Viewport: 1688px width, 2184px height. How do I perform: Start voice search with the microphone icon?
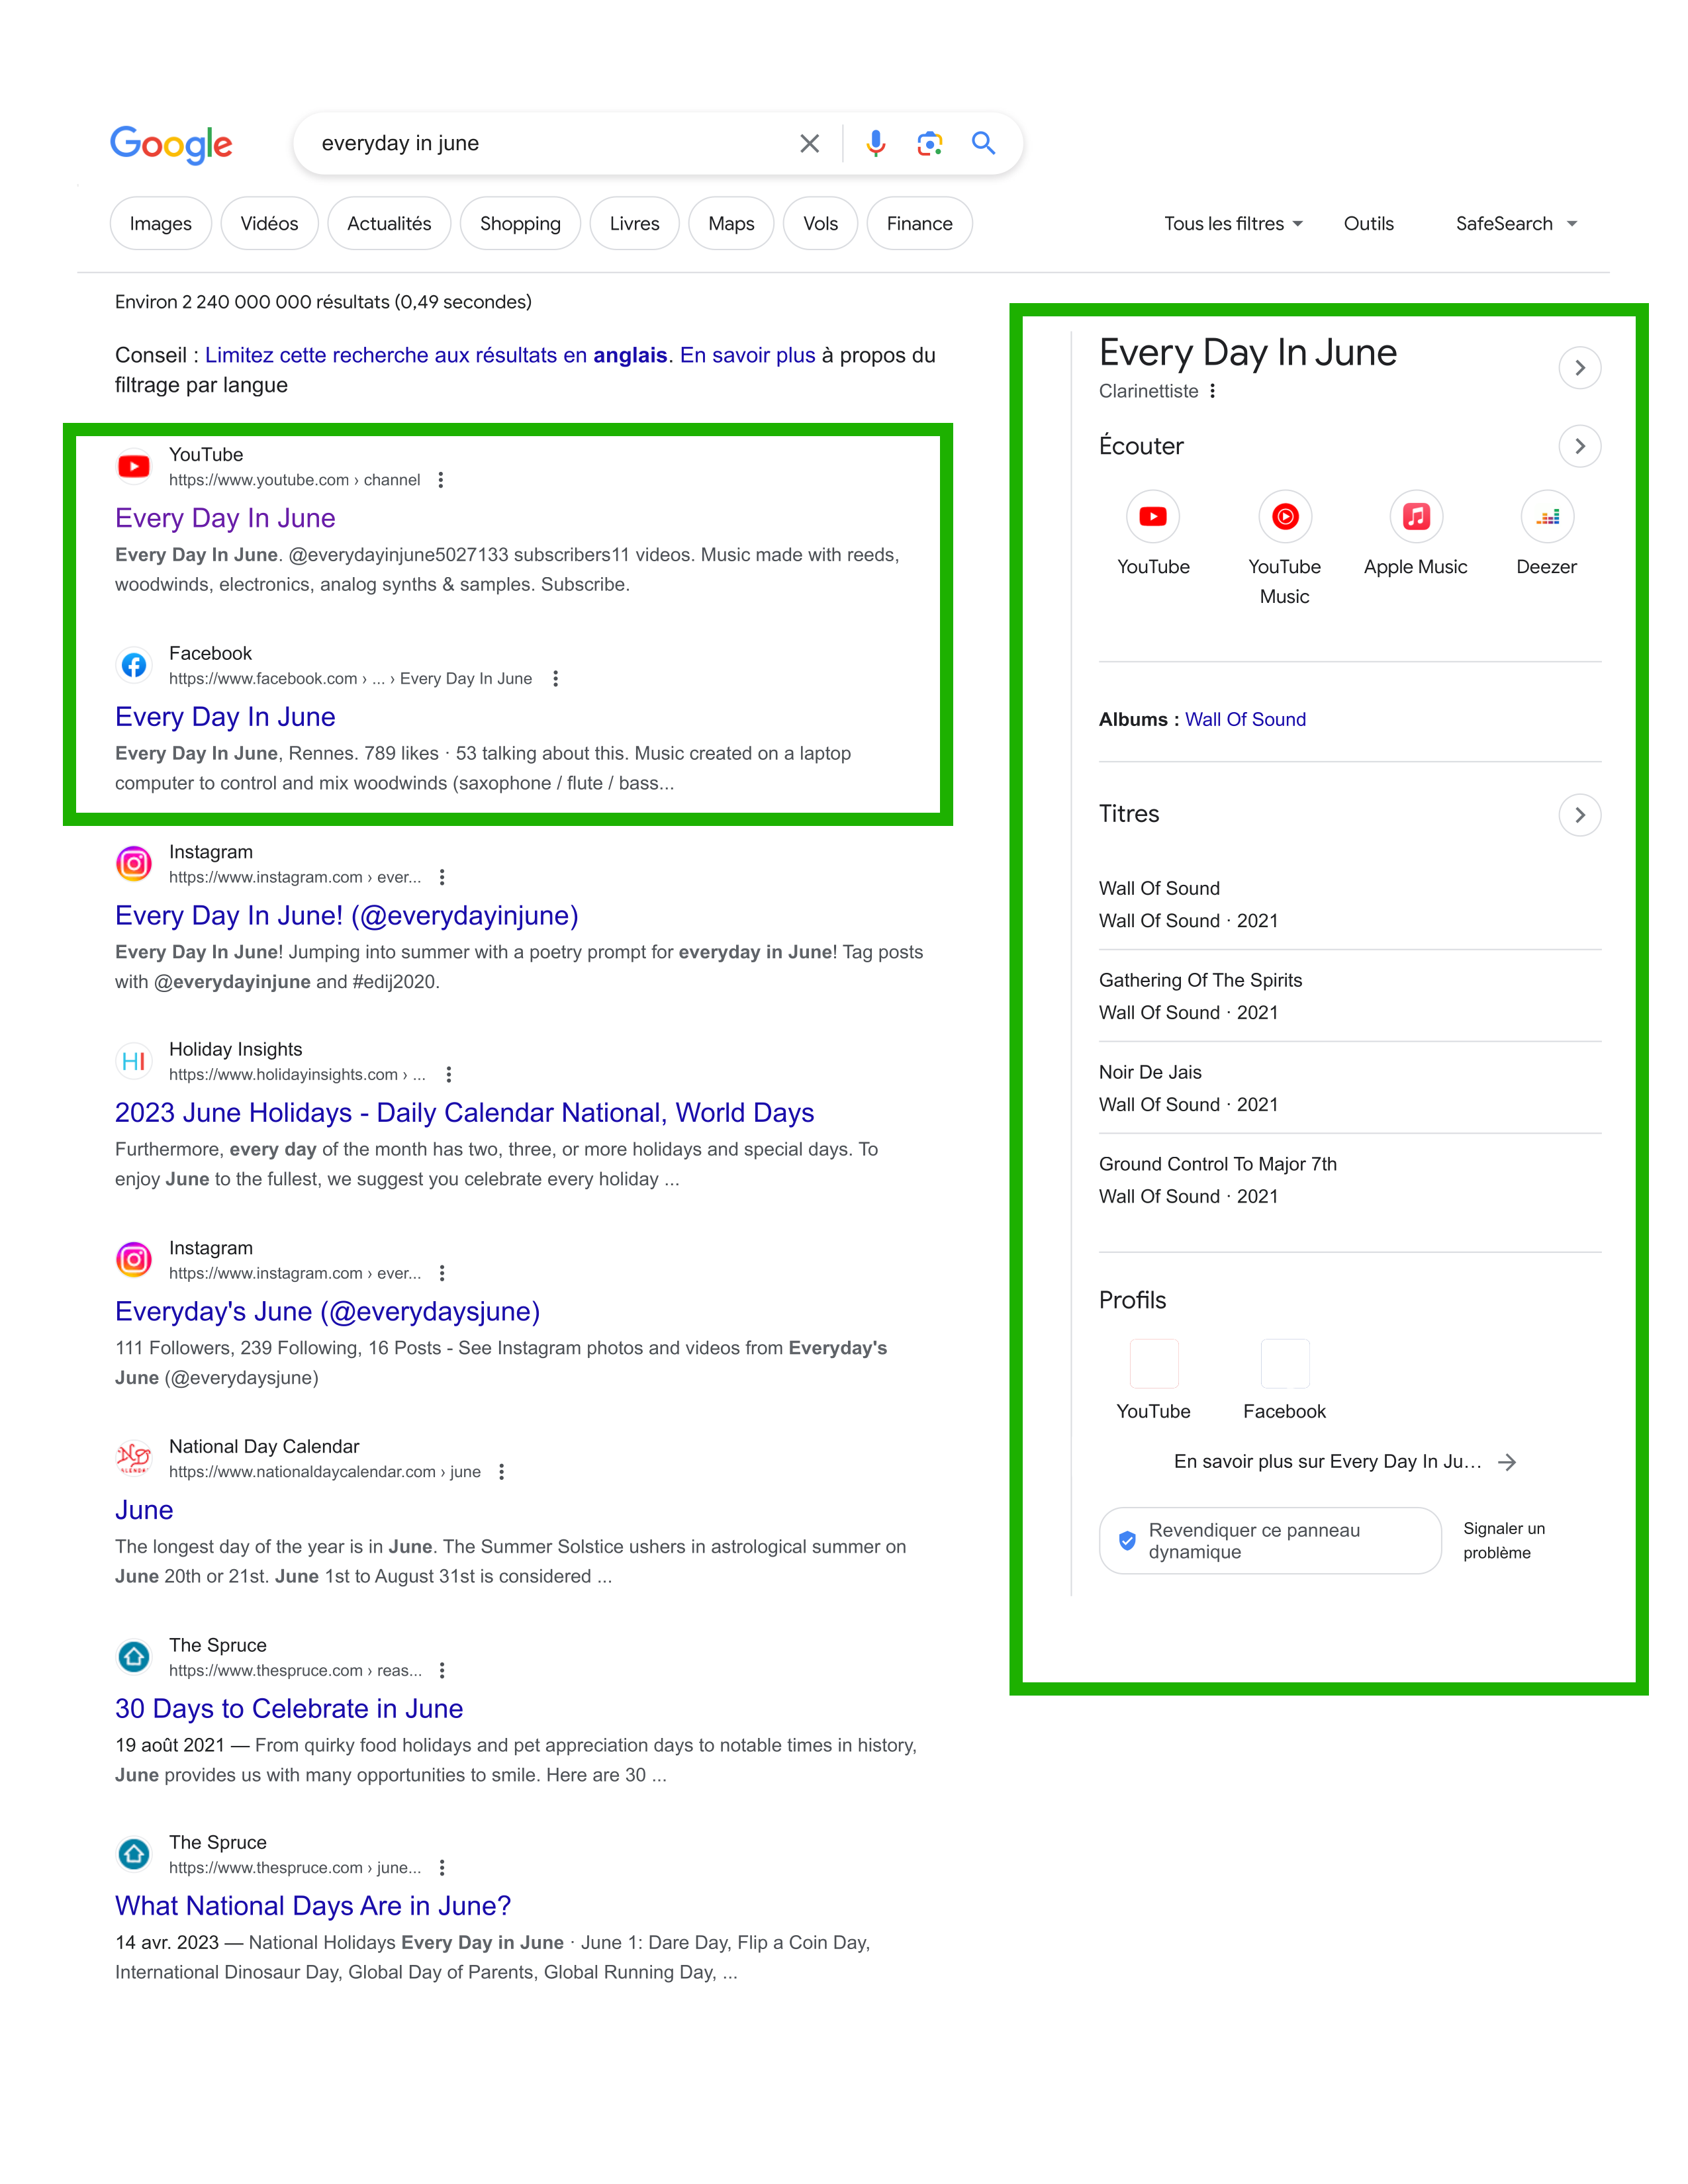875,144
